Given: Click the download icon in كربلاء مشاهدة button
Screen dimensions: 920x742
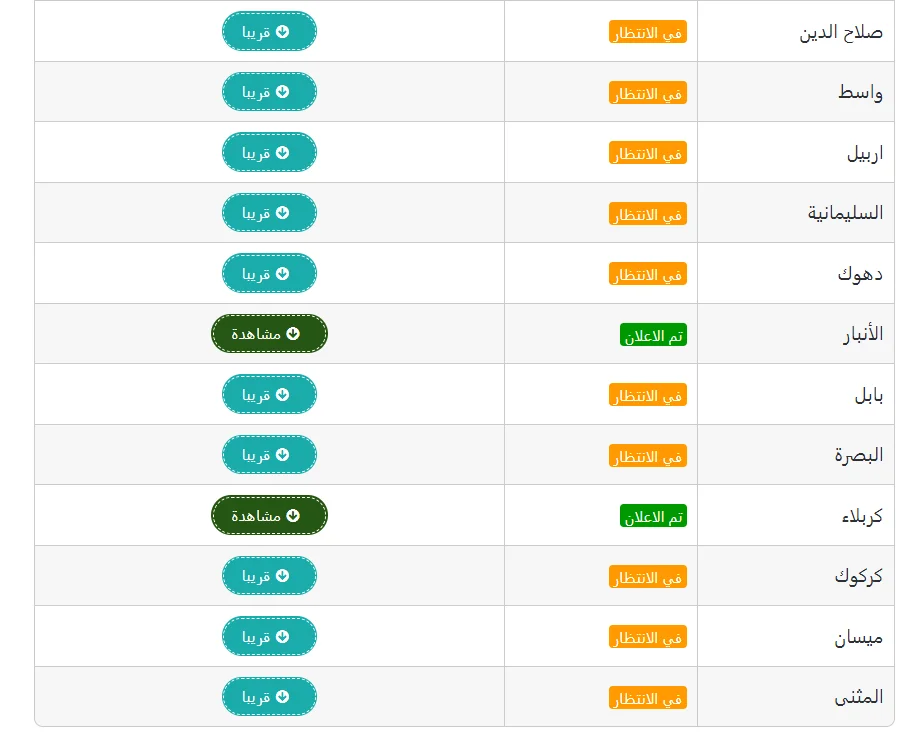Looking at the screenshot, I should point(293,516).
